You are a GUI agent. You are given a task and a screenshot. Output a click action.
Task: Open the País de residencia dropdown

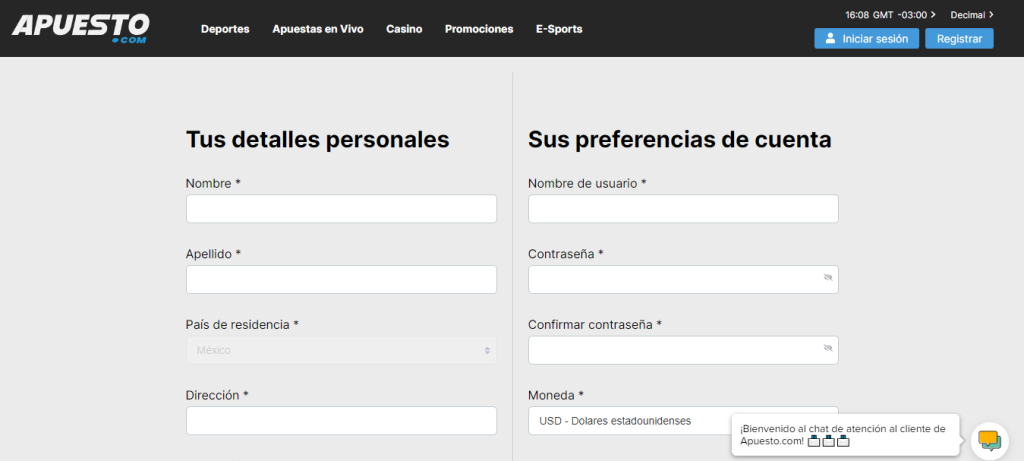(341, 350)
